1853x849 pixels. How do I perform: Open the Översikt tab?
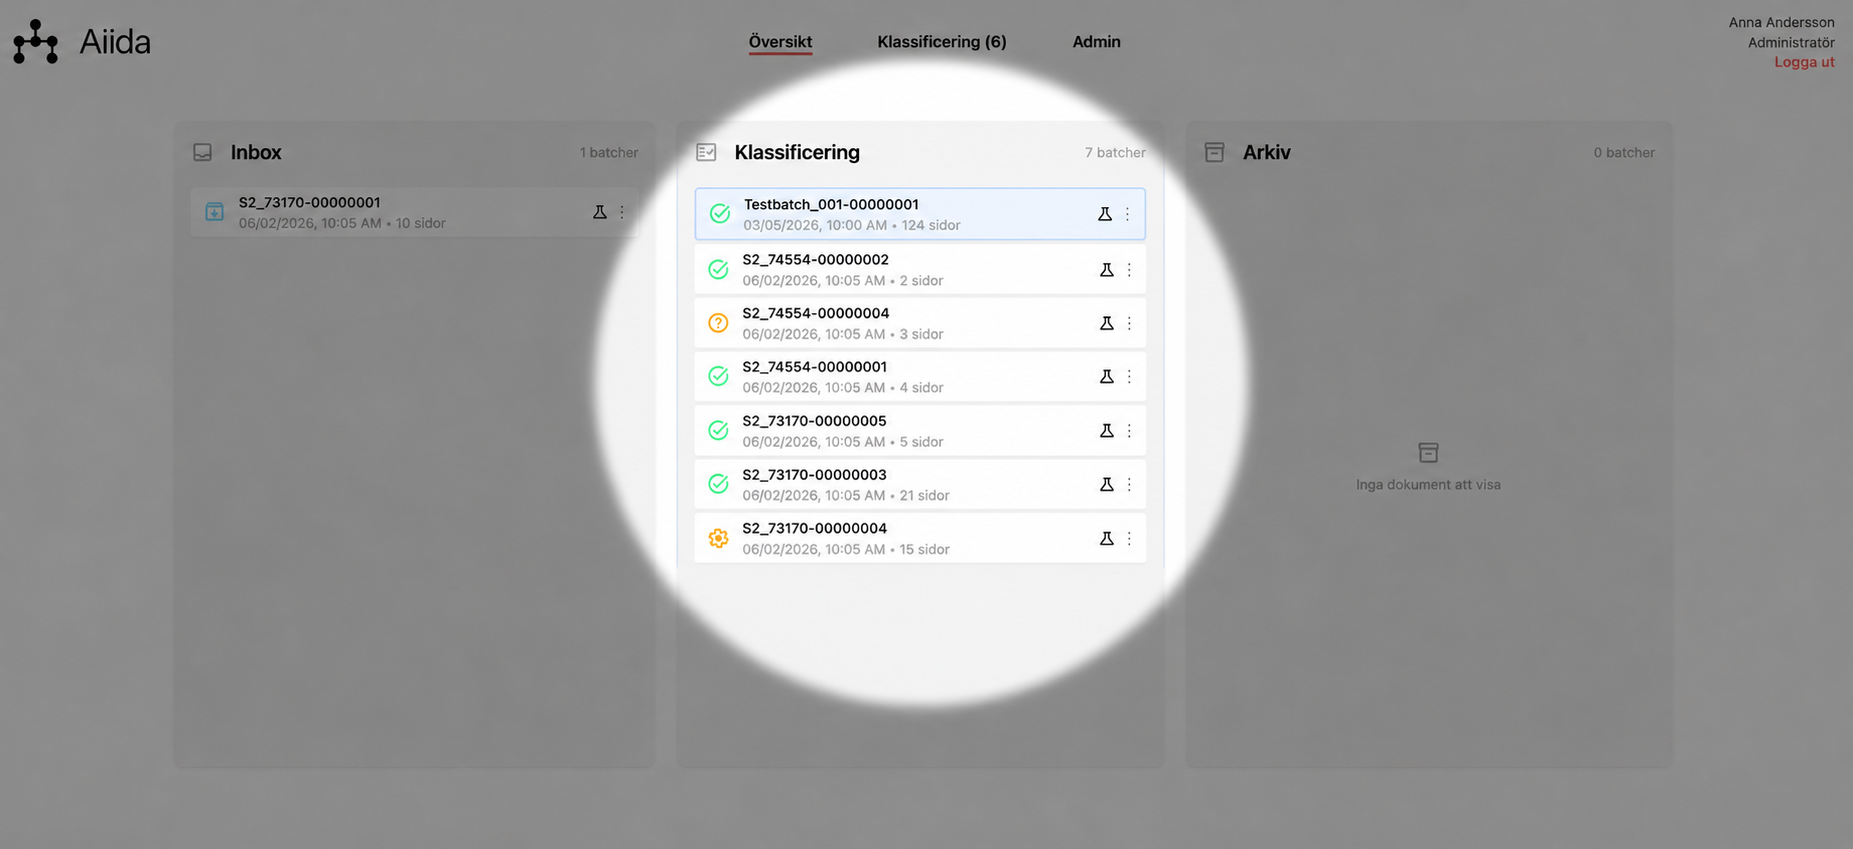coord(780,42)
